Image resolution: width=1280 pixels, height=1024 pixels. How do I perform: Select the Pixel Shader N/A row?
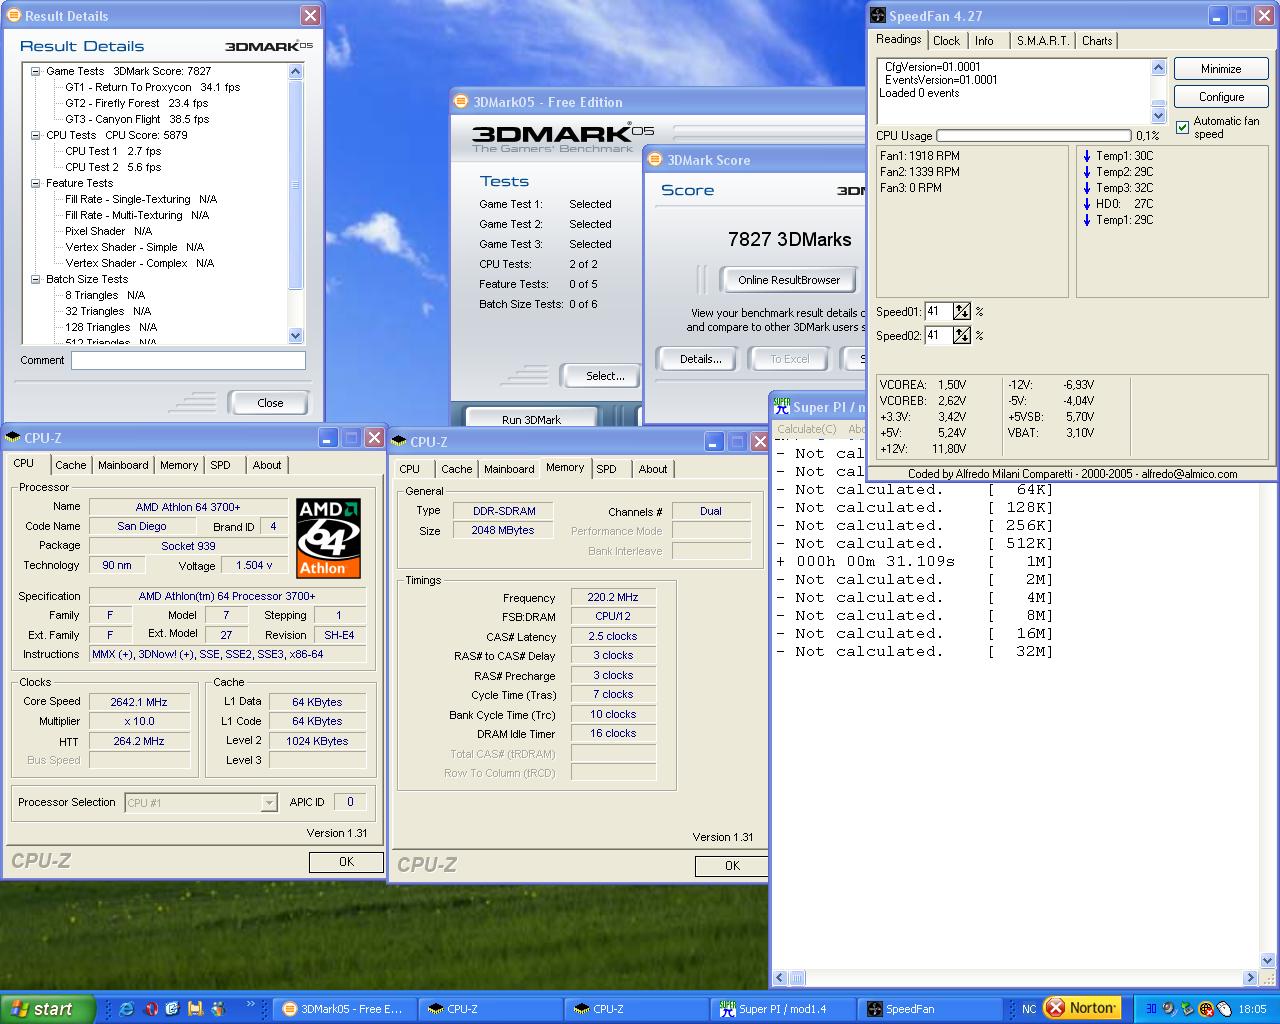(109, 231)
